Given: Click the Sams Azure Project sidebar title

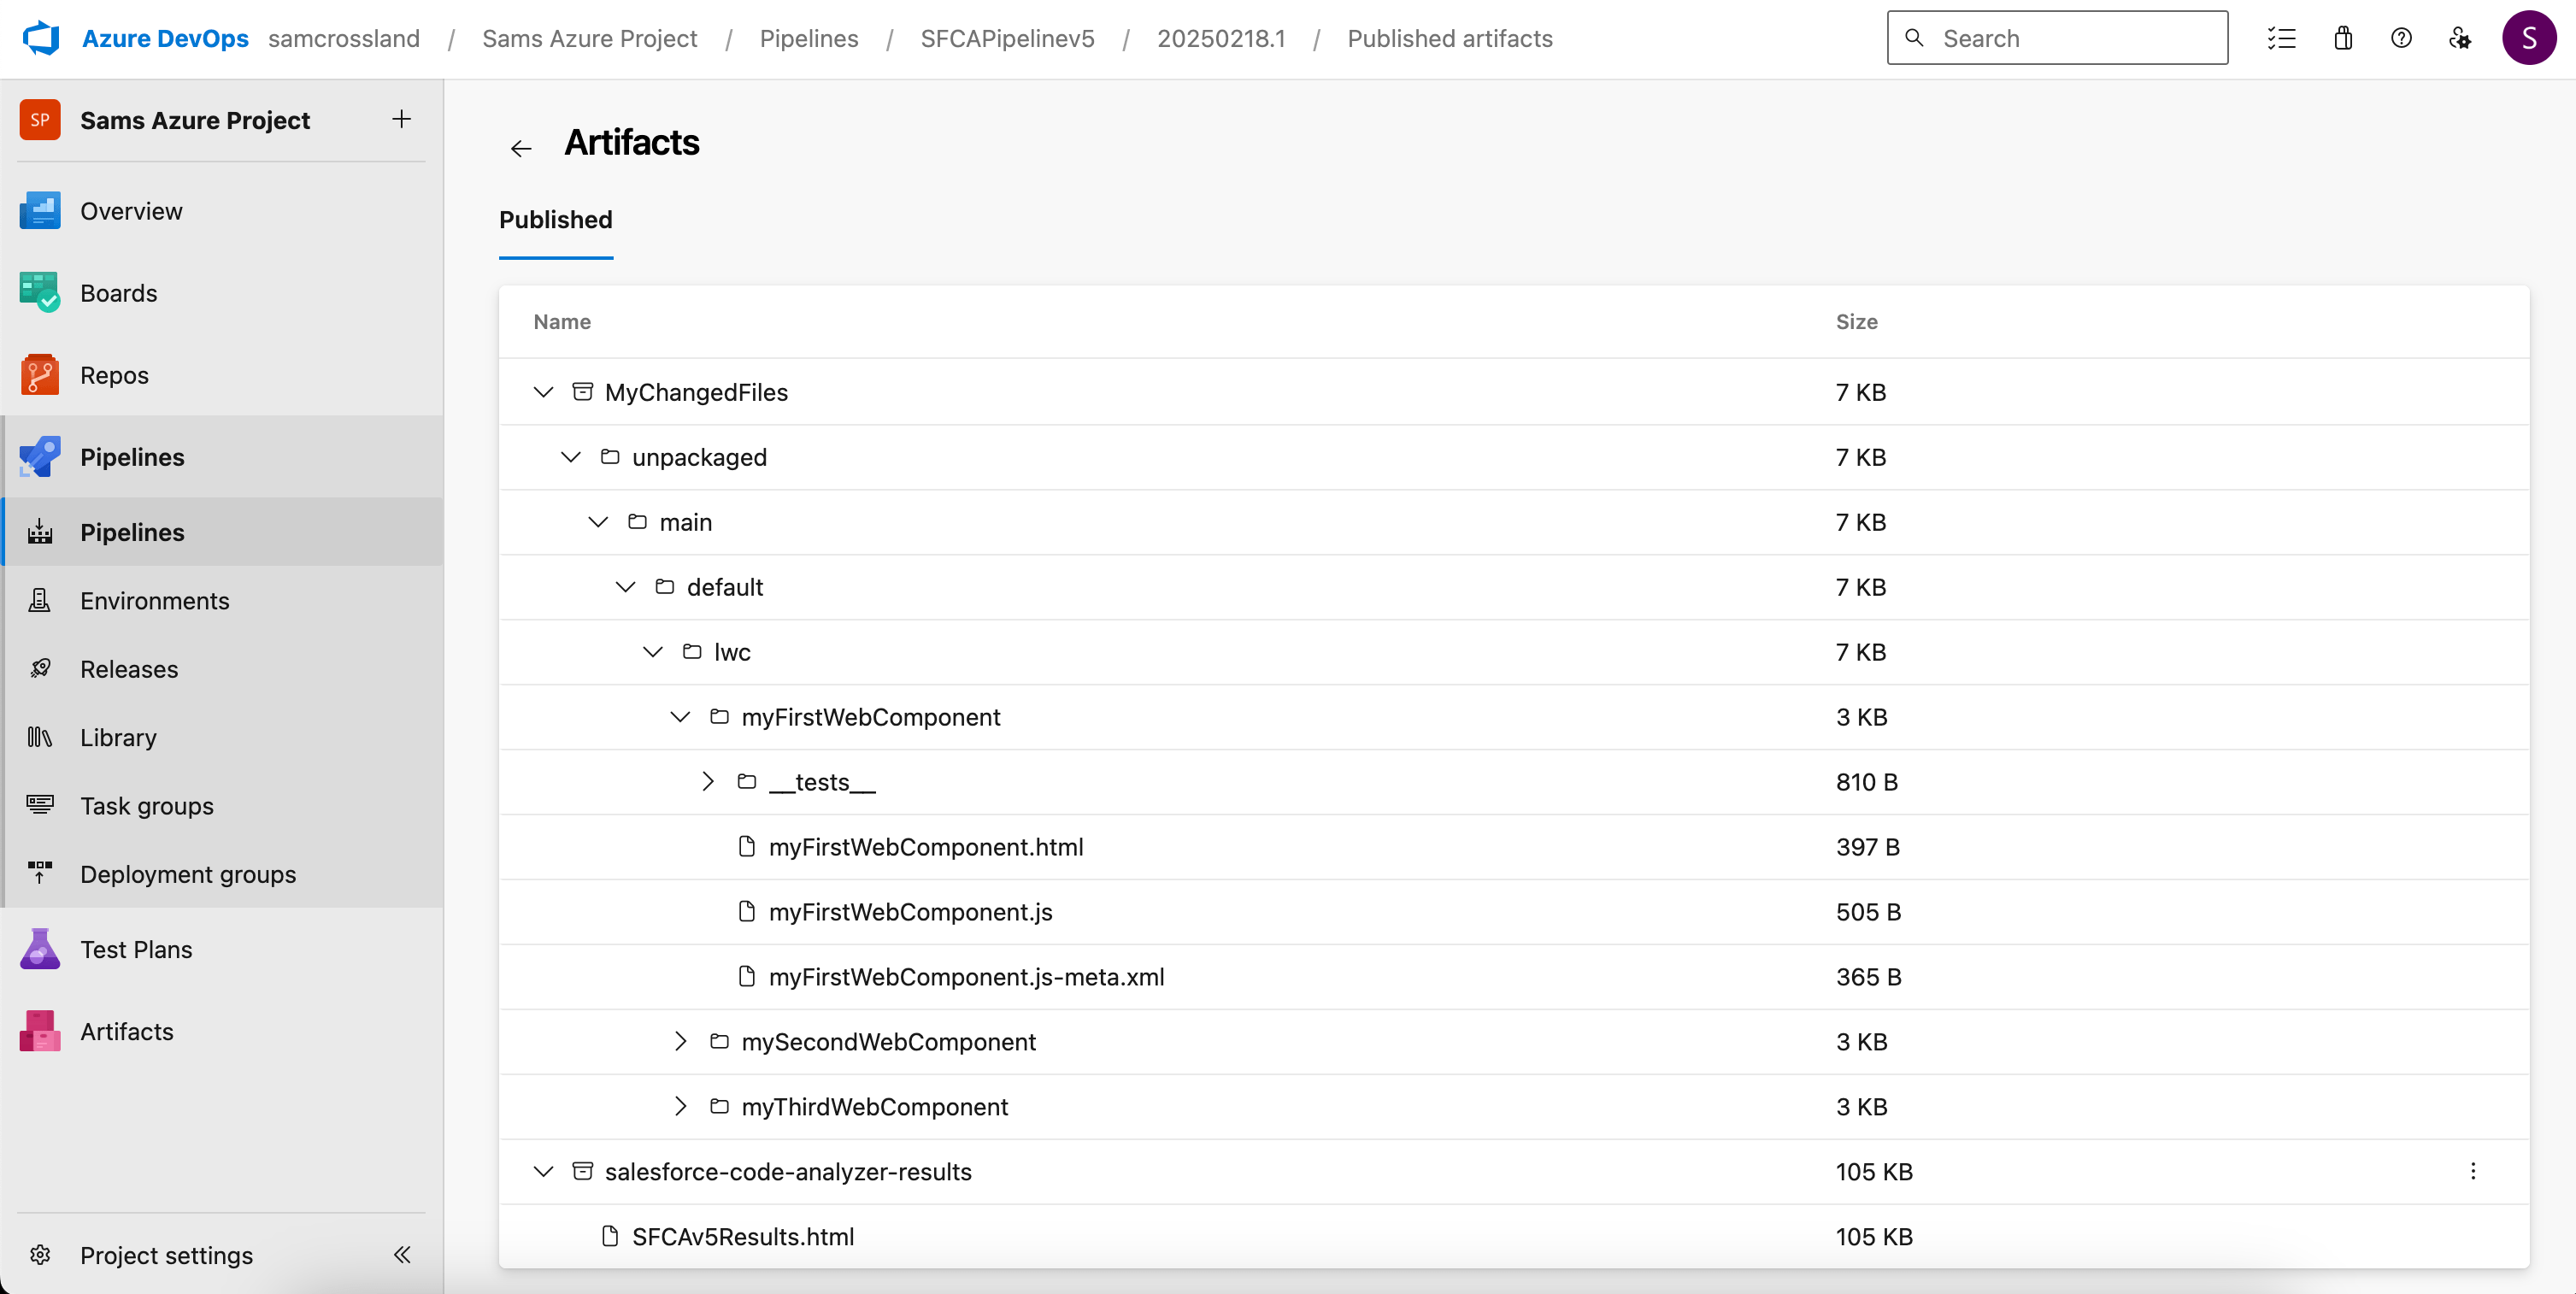Looking at the screenshot, I should pyautogui.click(x=195, y=120).
